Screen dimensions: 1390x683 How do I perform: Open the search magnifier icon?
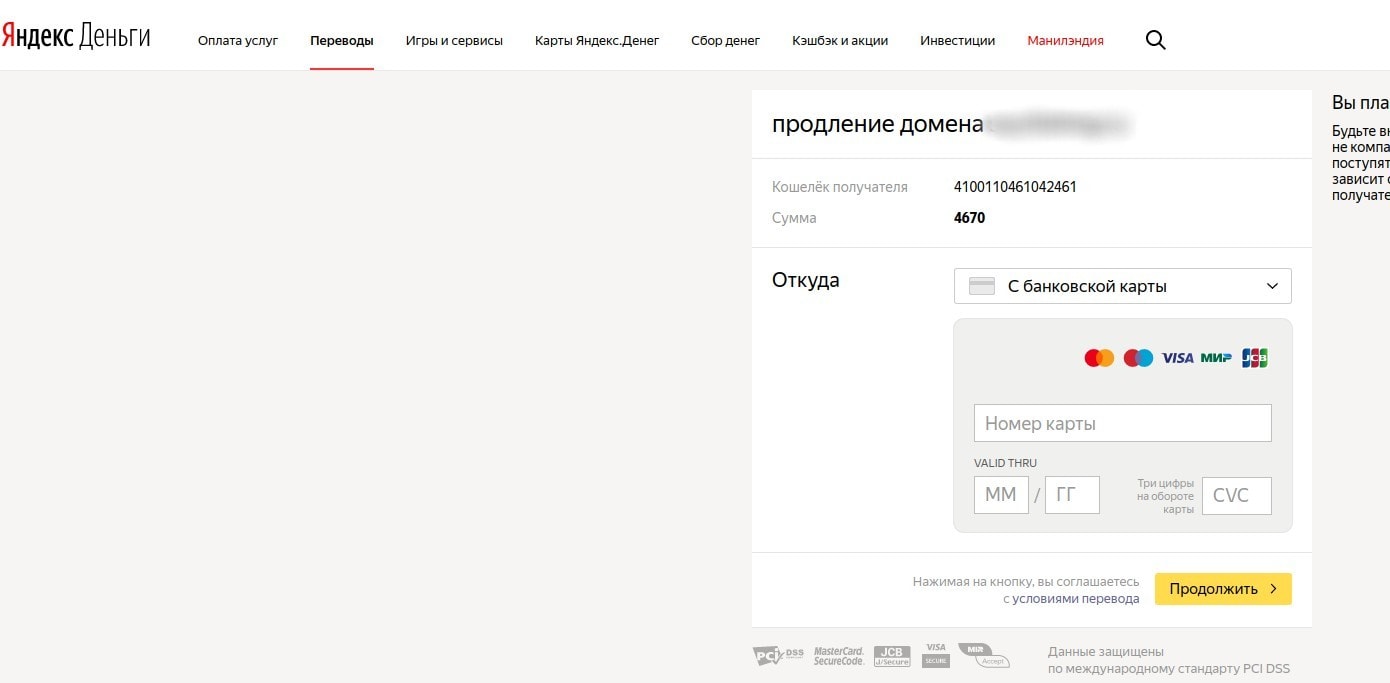[x=1155, y=41]
